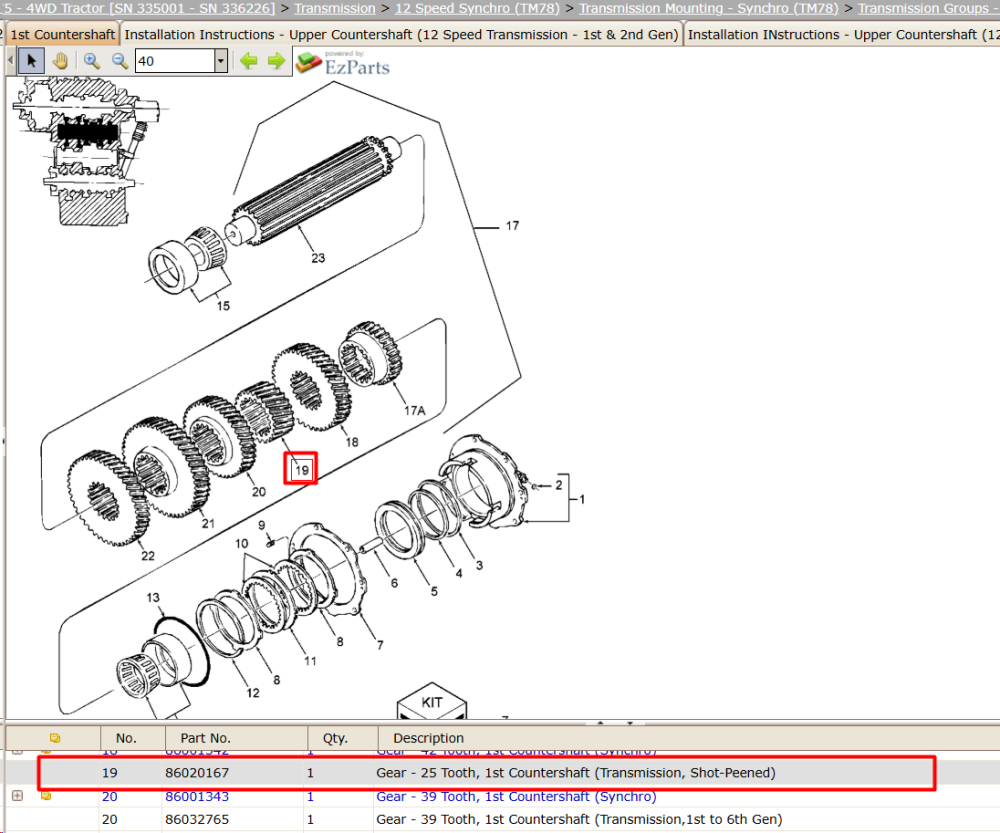Viewport: 1000px width, 833px height.
Task: Click callout 3 on the diagram
Action: point(479,565)
